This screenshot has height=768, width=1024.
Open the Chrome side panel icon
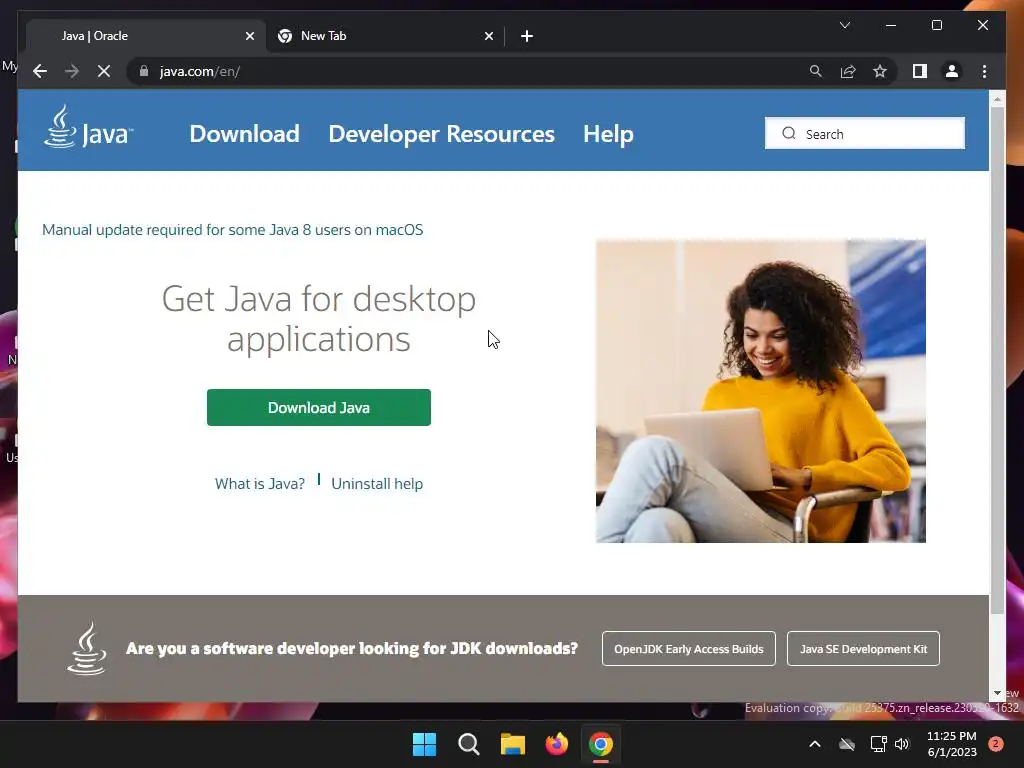pyautogui.click(x=920, y=71)
